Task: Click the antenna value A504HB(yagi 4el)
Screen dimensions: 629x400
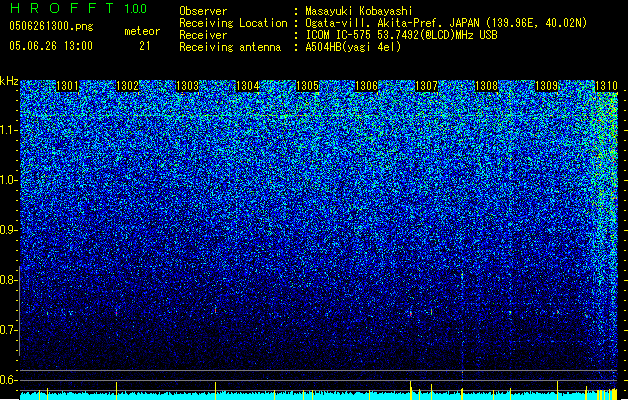Action: 353,47
